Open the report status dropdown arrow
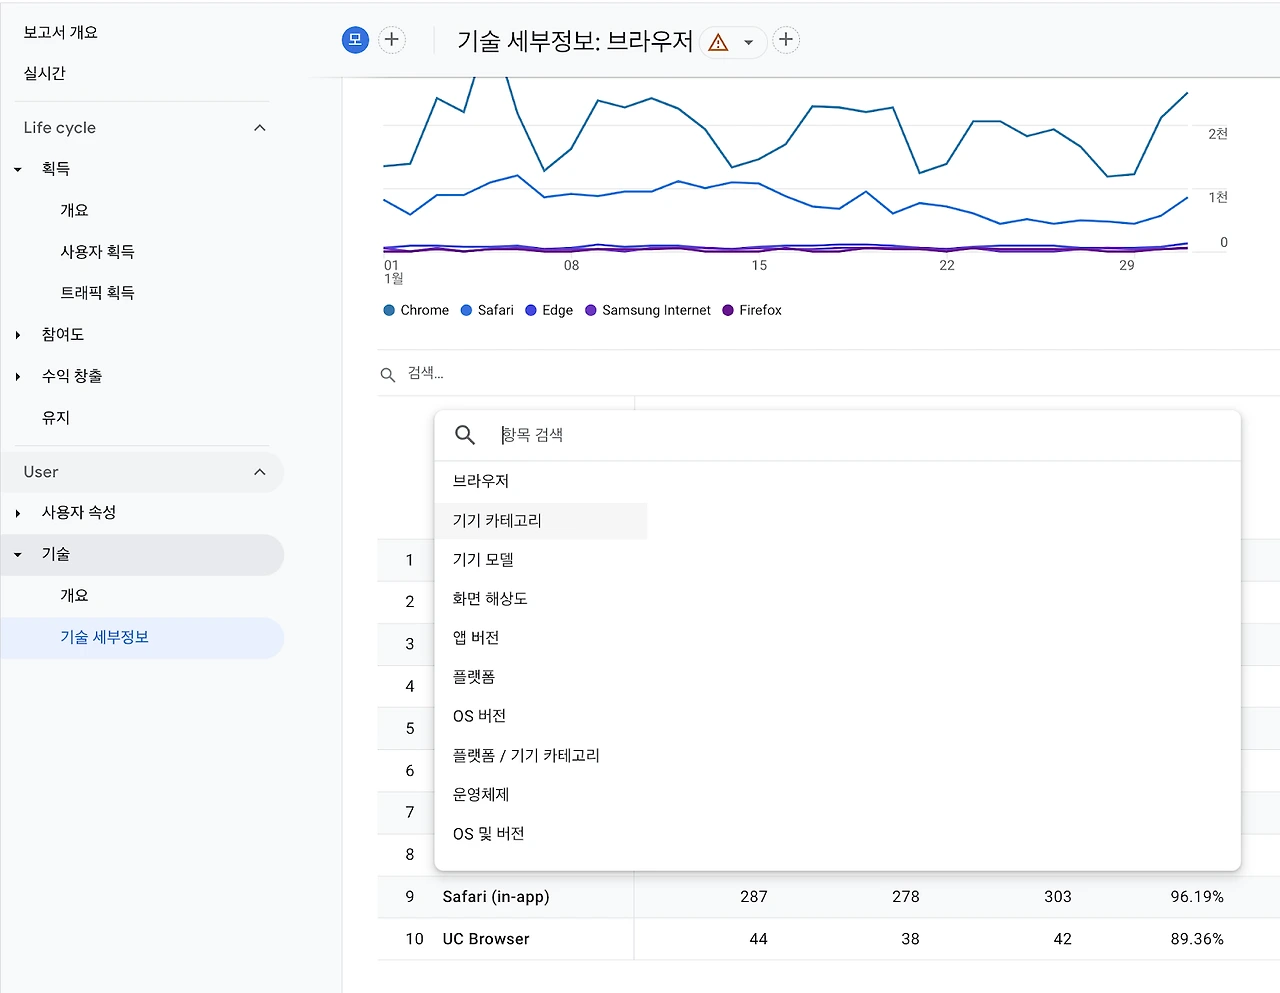 (x=748, y=43)
